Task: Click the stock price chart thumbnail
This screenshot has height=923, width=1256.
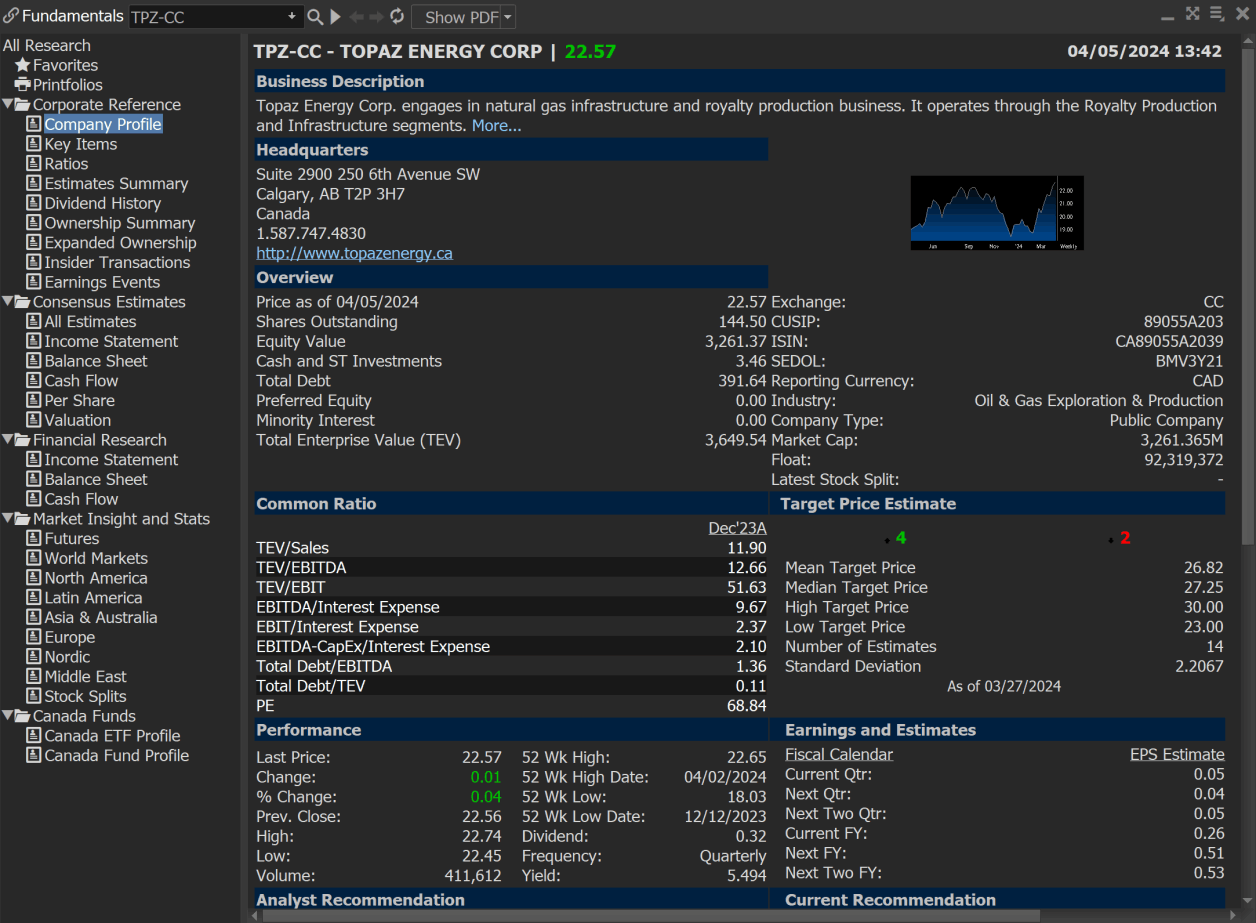Action: tap(997, 213)
